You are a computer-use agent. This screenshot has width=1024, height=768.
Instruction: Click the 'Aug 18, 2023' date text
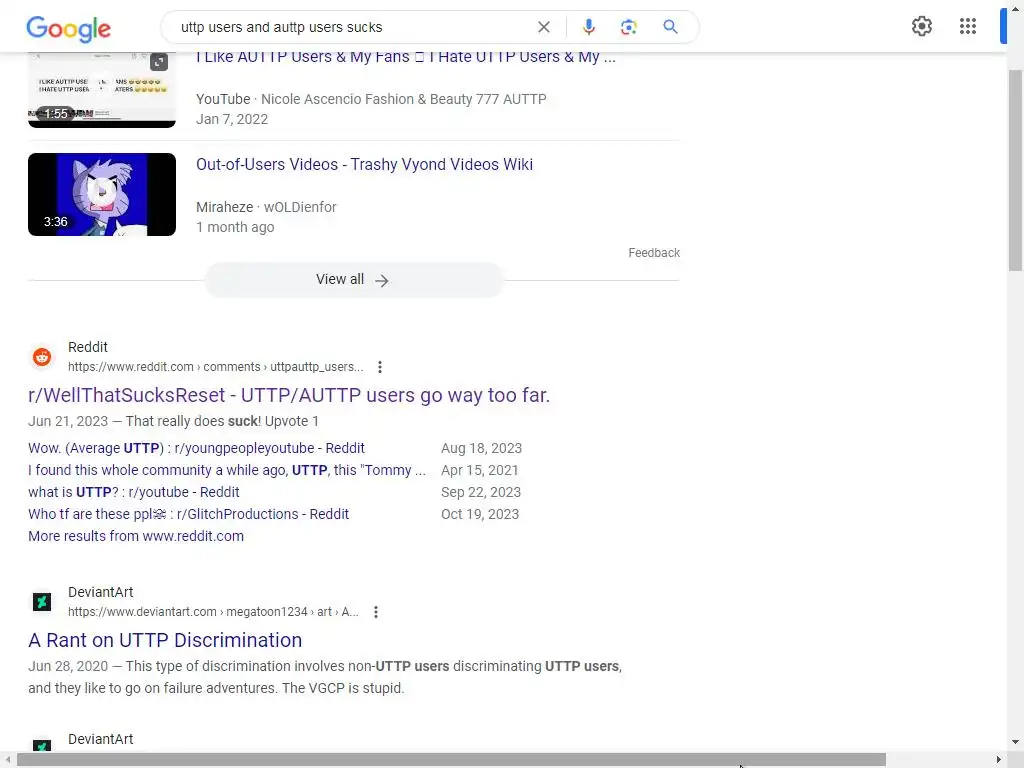[481, 448]
